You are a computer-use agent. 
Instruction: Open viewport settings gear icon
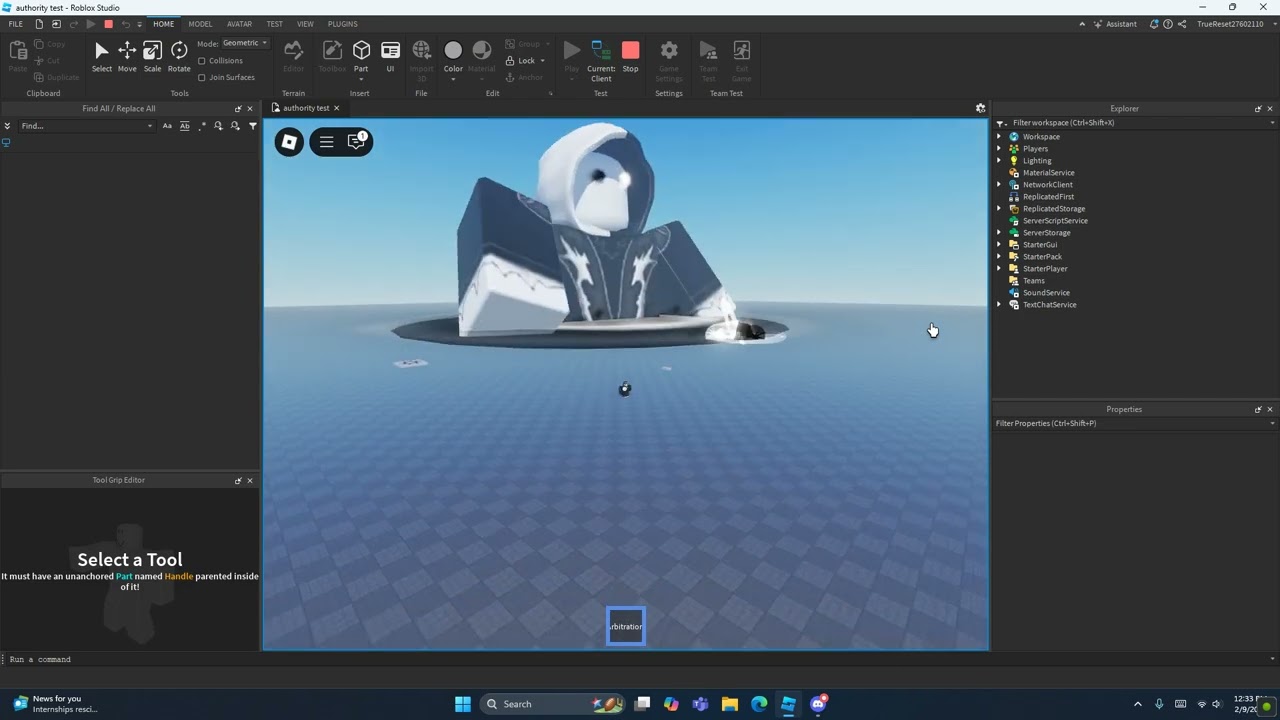[980, 108]
